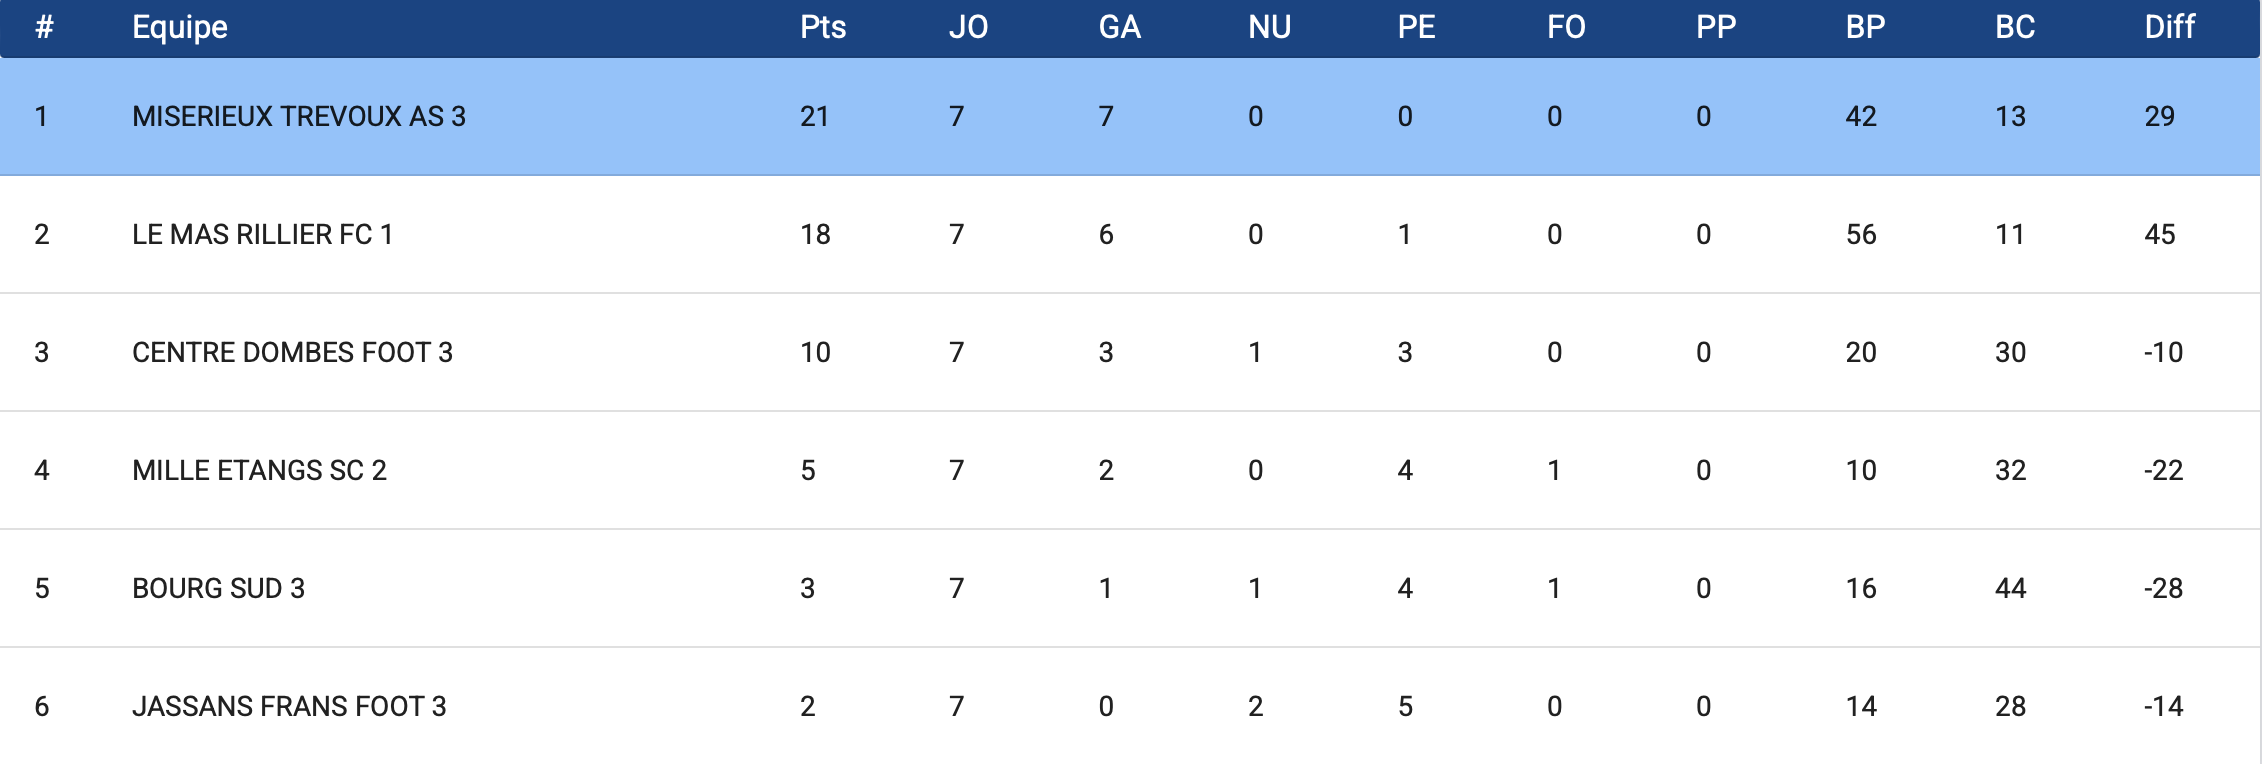
Task: Click the Equipe column header
Action: tap(180, 27)
